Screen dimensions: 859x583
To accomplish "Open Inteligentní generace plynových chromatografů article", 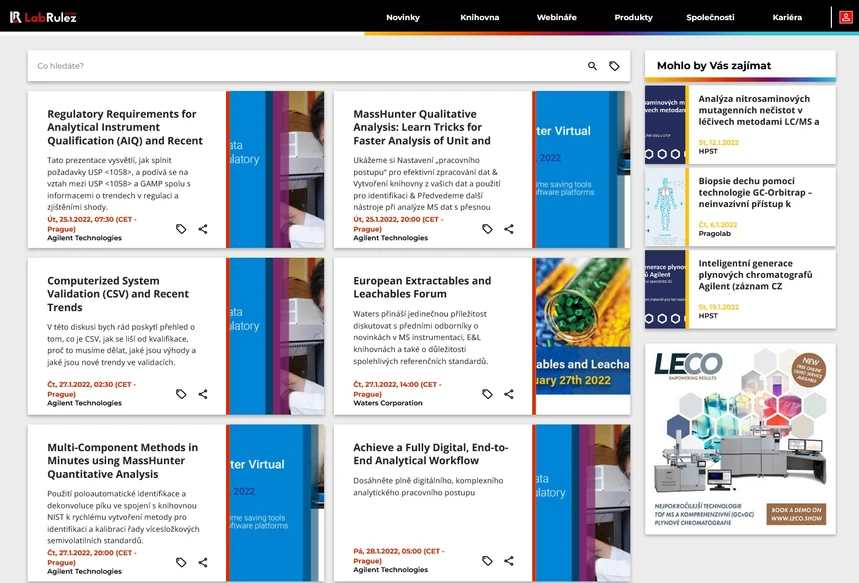I will click(x=755, y=275).
